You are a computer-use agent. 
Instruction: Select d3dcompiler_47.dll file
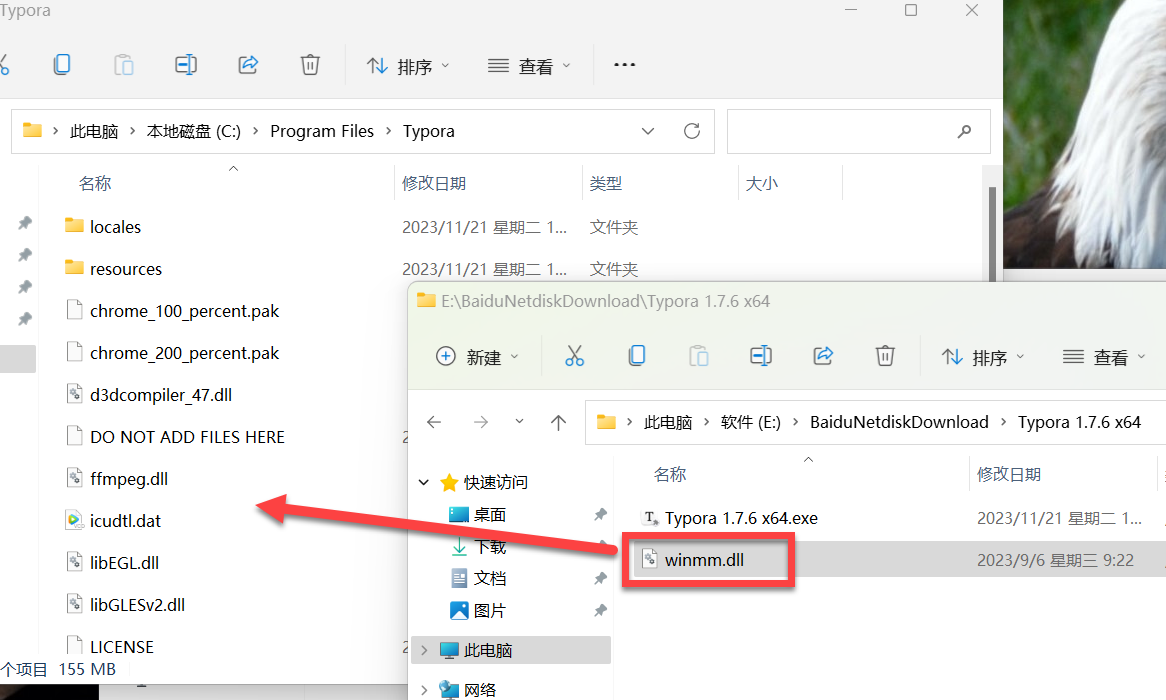(x=161, y=395)
